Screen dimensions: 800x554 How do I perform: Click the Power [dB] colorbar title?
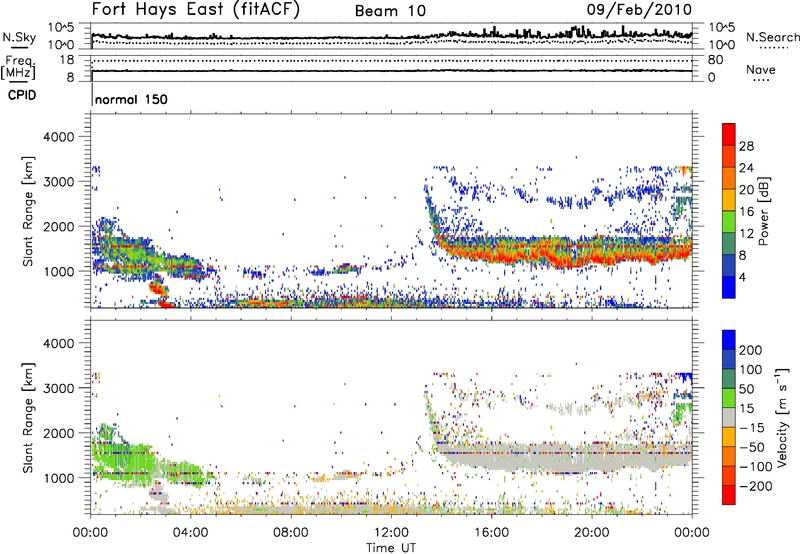point(764,211)
